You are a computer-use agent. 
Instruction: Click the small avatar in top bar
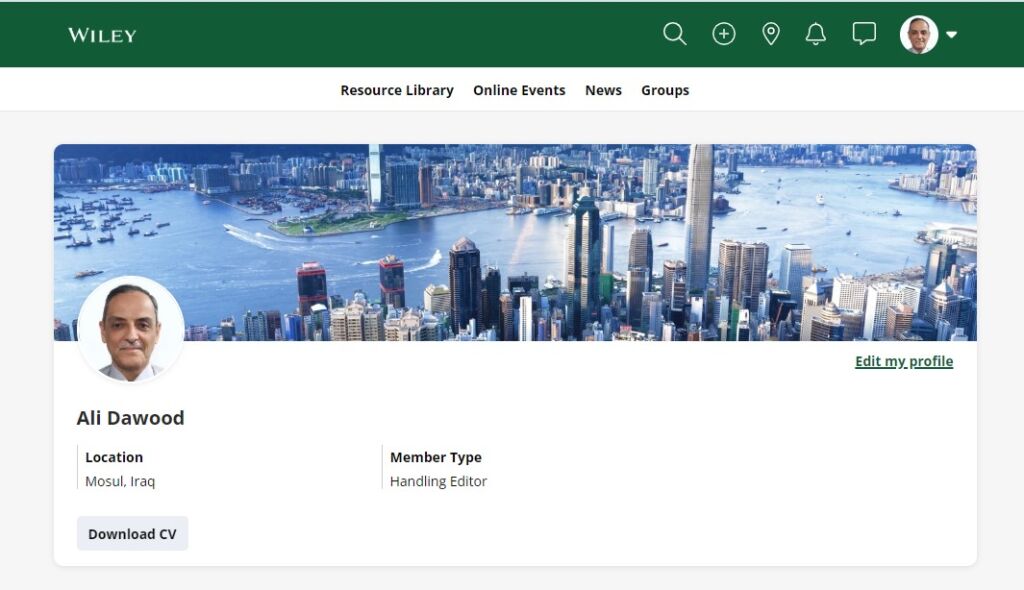click(x=918, y=34)
